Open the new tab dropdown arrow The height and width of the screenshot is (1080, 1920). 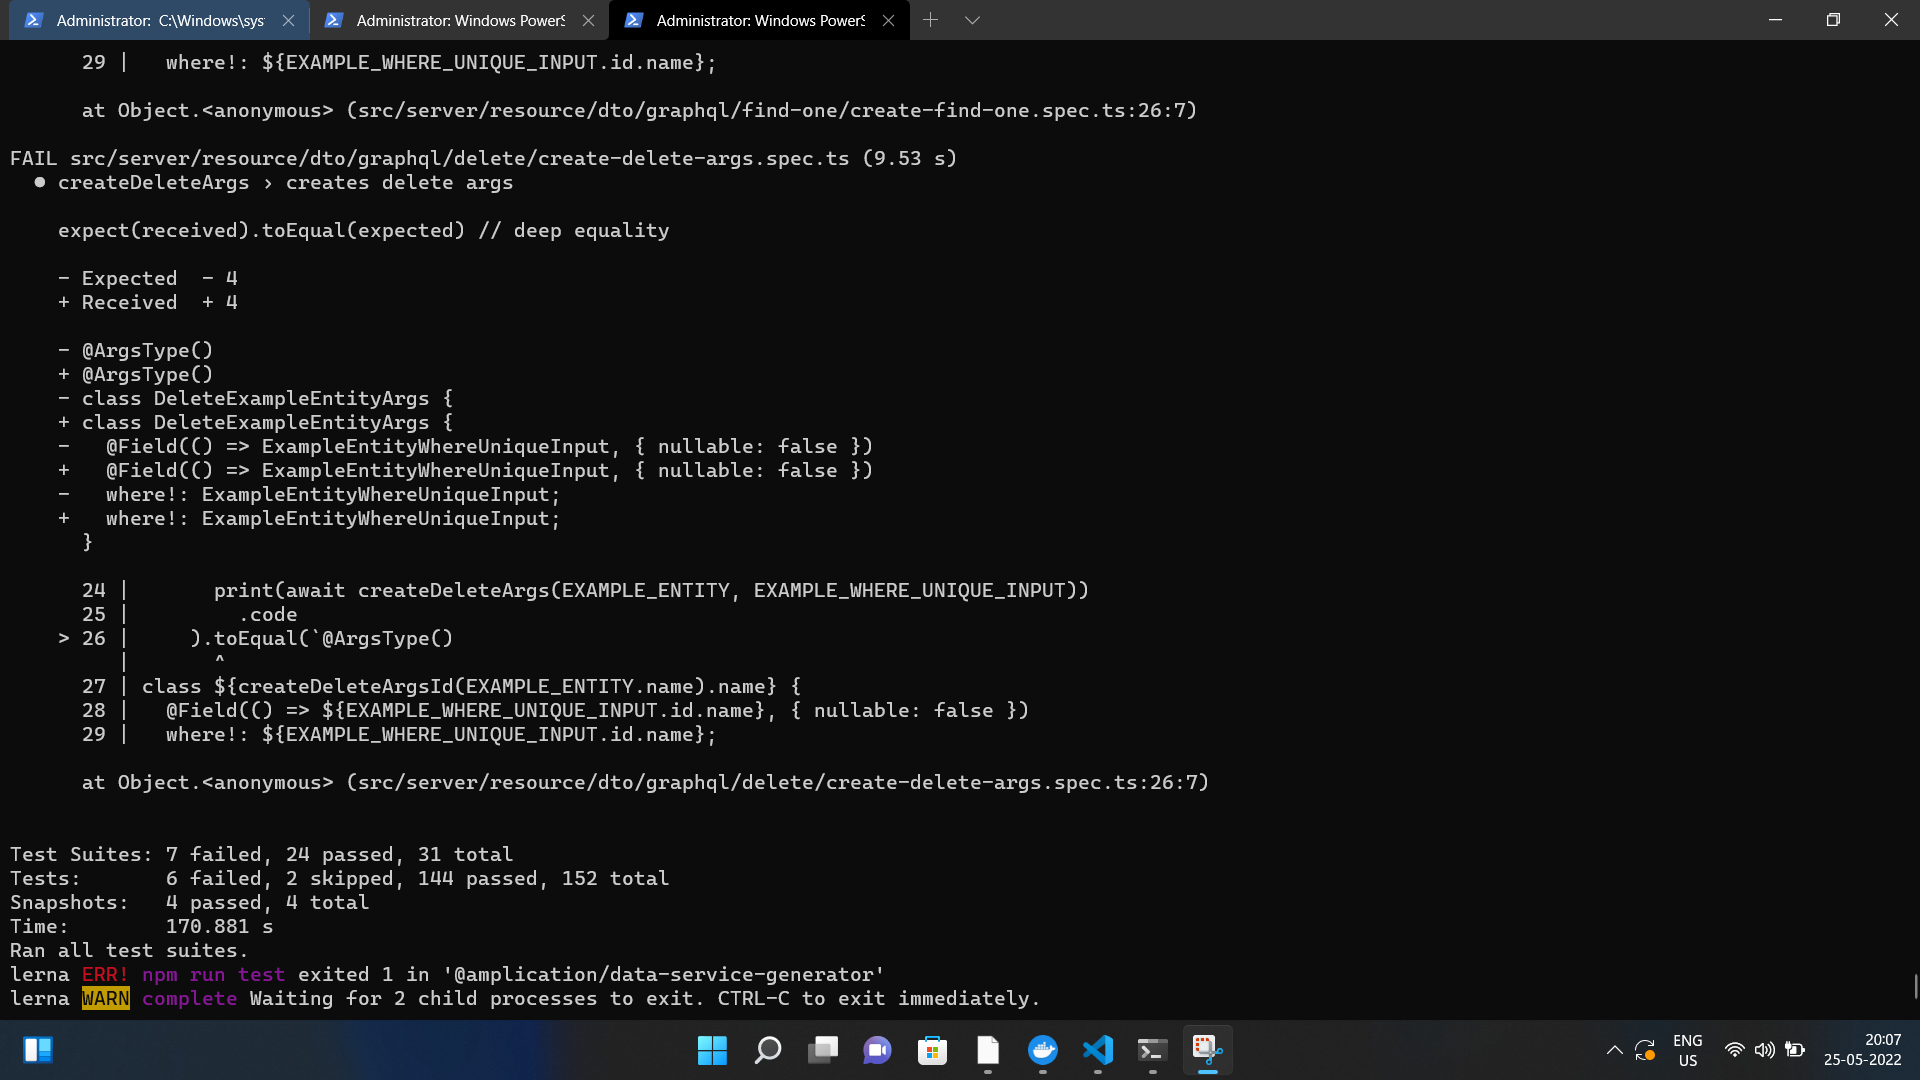(973, 19)
